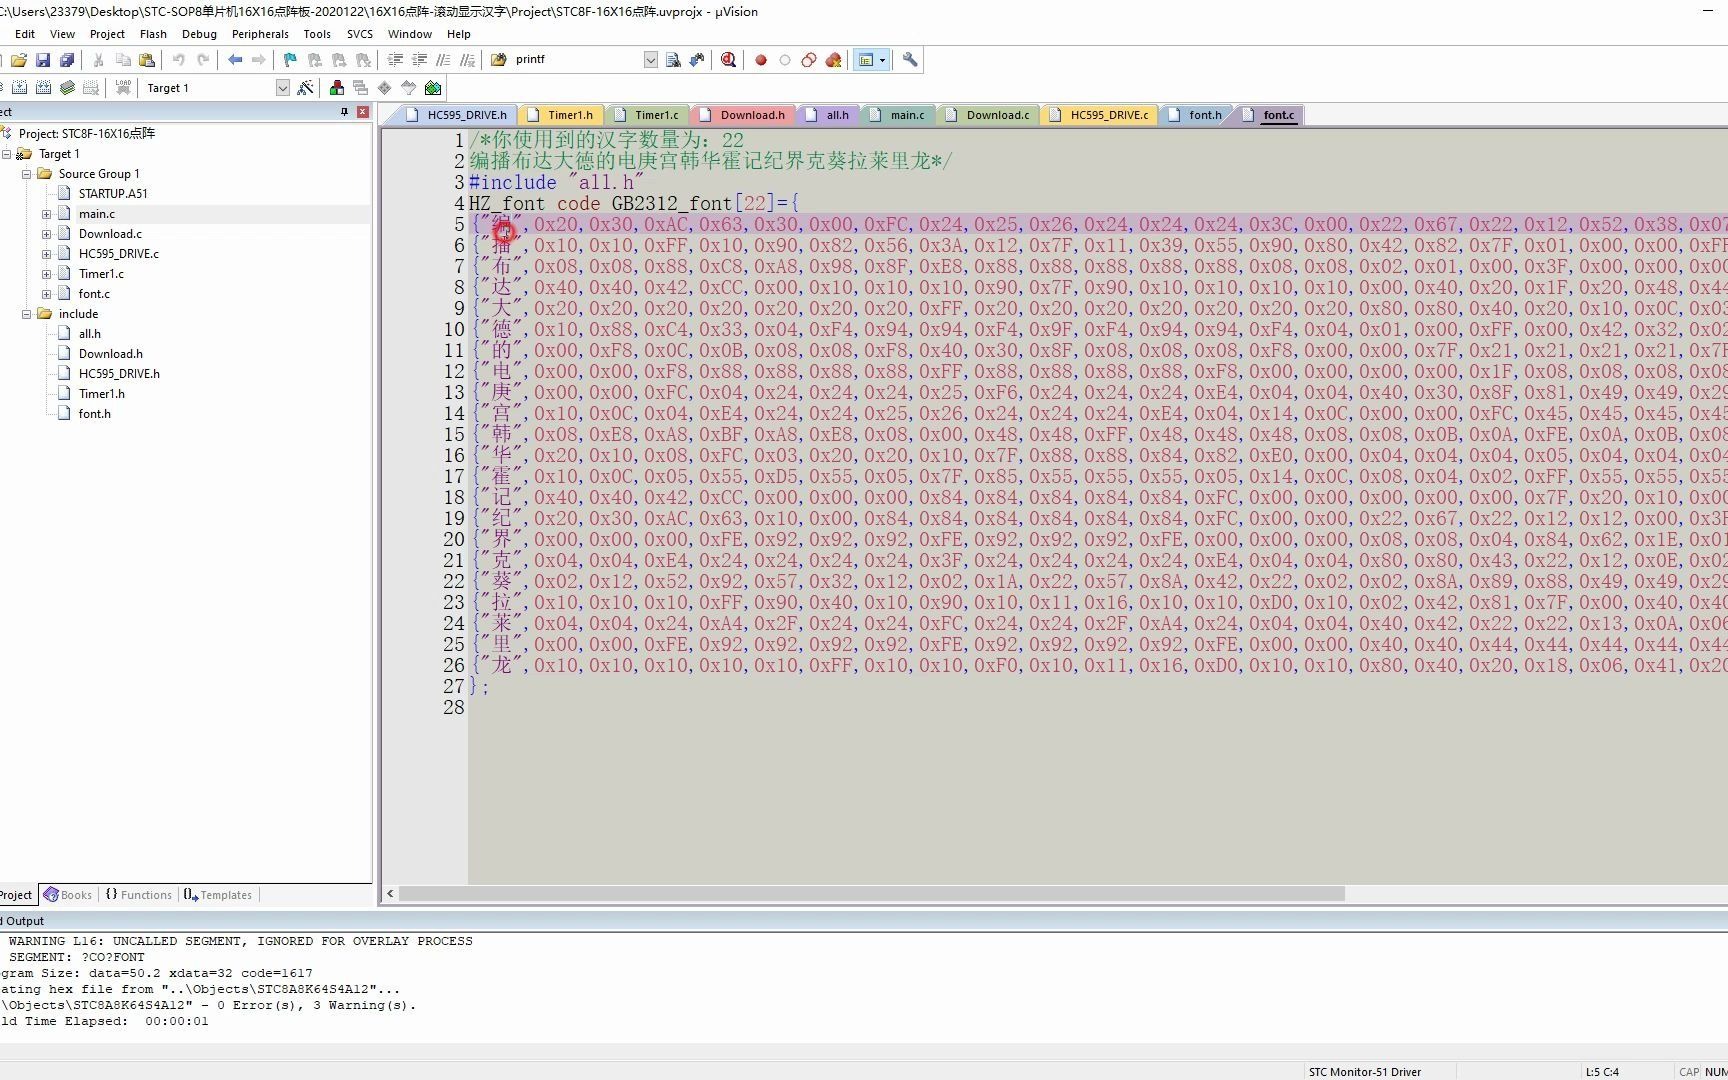The image size is (1728, 1080).
Task: Close the Project panel with red X
Action: pos(363,112)
